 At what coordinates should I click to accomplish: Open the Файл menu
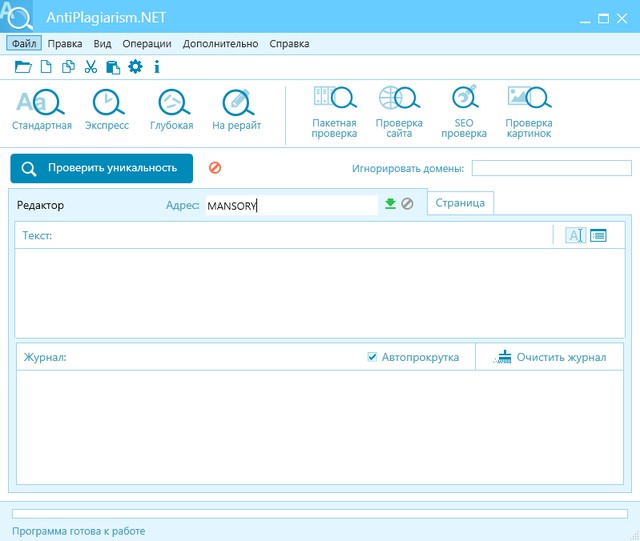[x=24, y=44]
